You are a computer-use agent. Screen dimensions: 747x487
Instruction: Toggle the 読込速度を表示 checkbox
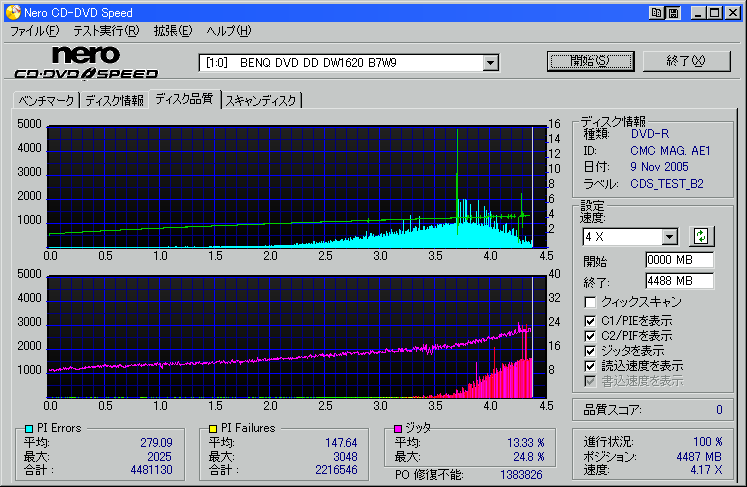(591, 366)
